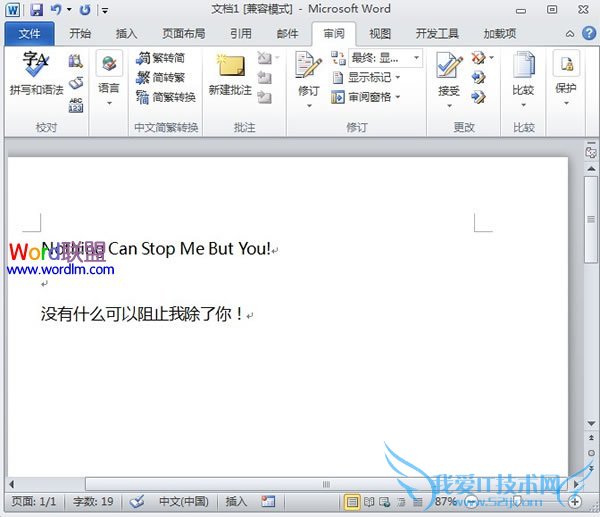Screen dimensions: 600x517
Task: Switch to the 视图 tab
Action: 380,34
